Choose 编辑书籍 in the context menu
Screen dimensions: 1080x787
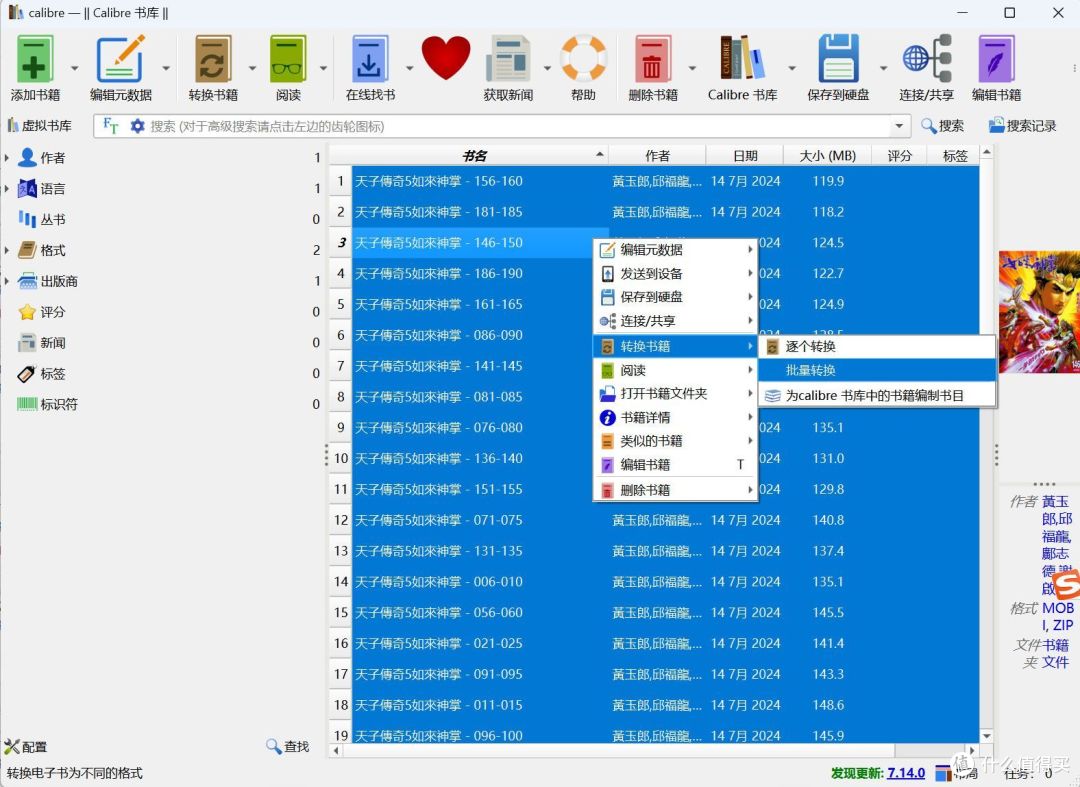pyautogui.click(x=675, y=465)
